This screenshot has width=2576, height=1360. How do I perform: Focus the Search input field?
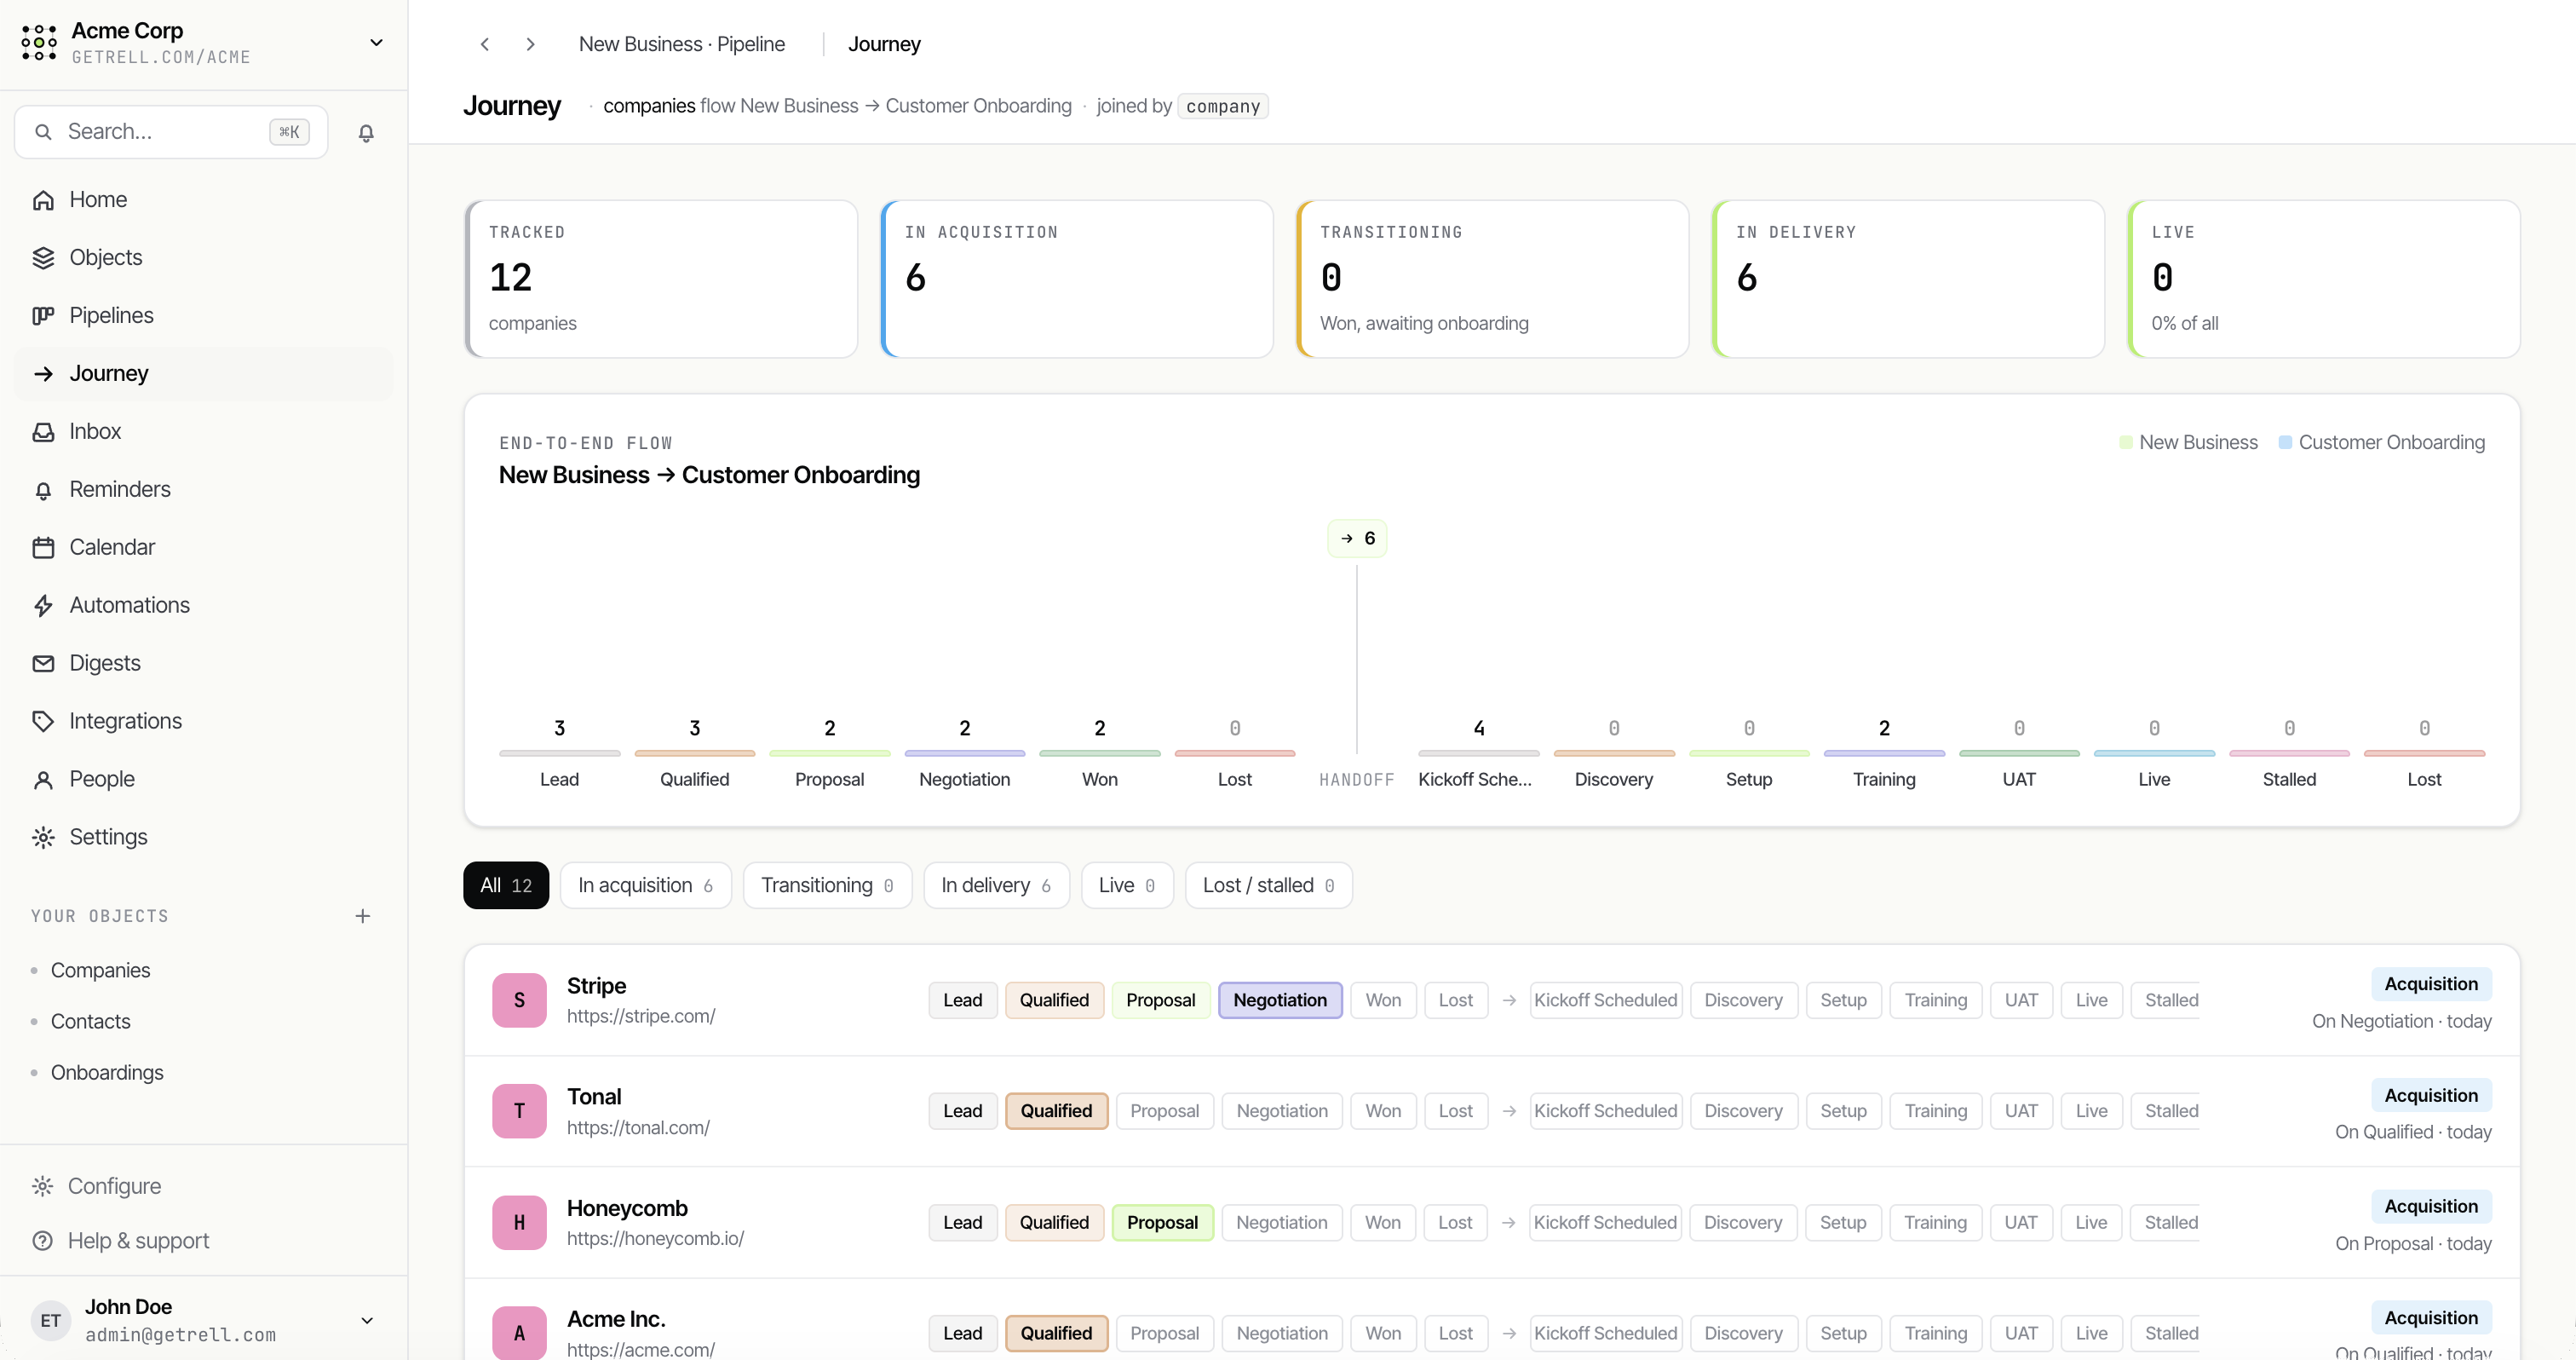pyautogui.click(x=171, y=132)
